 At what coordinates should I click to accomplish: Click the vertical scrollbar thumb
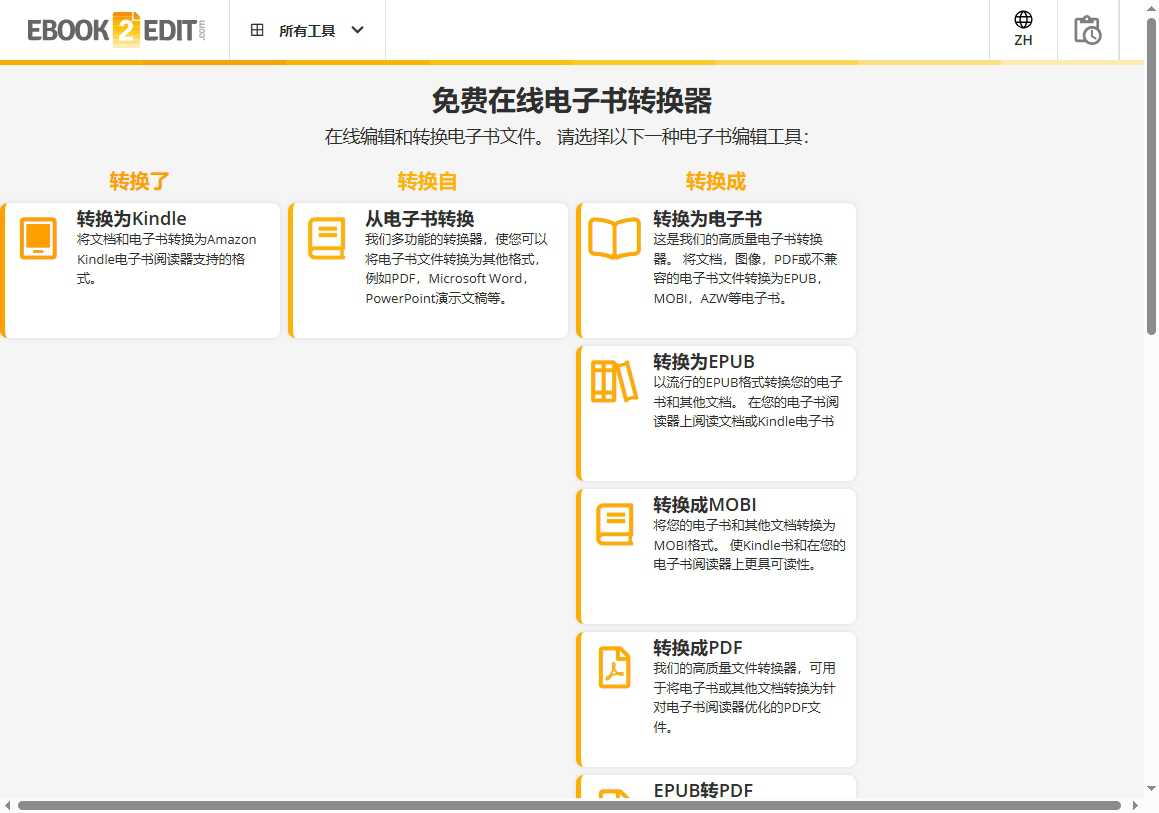coord(1151,177)
